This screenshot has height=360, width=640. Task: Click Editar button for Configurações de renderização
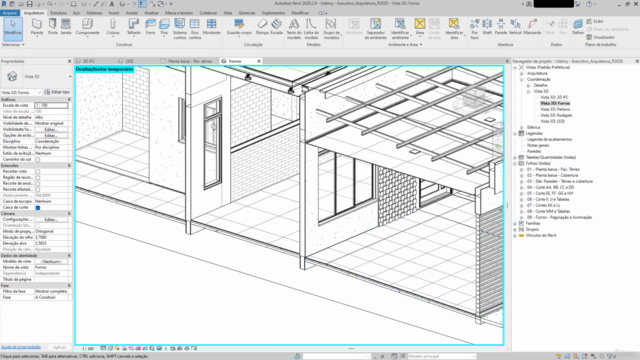[51, 220]
